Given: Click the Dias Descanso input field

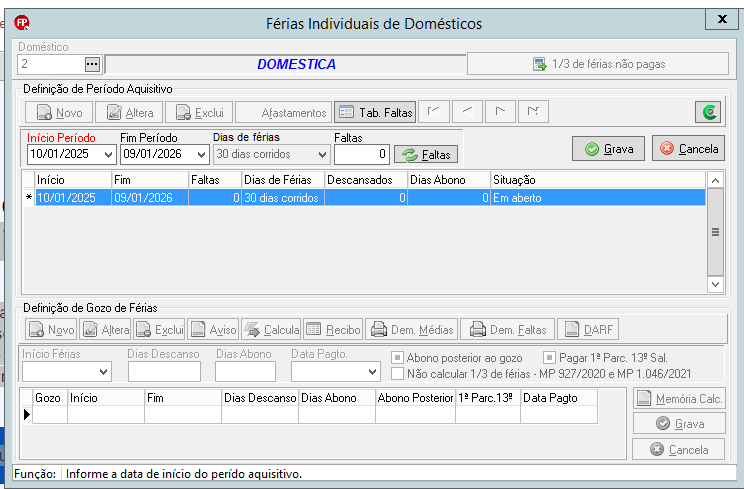Looking at the screenshot, I should pos(164,372).
